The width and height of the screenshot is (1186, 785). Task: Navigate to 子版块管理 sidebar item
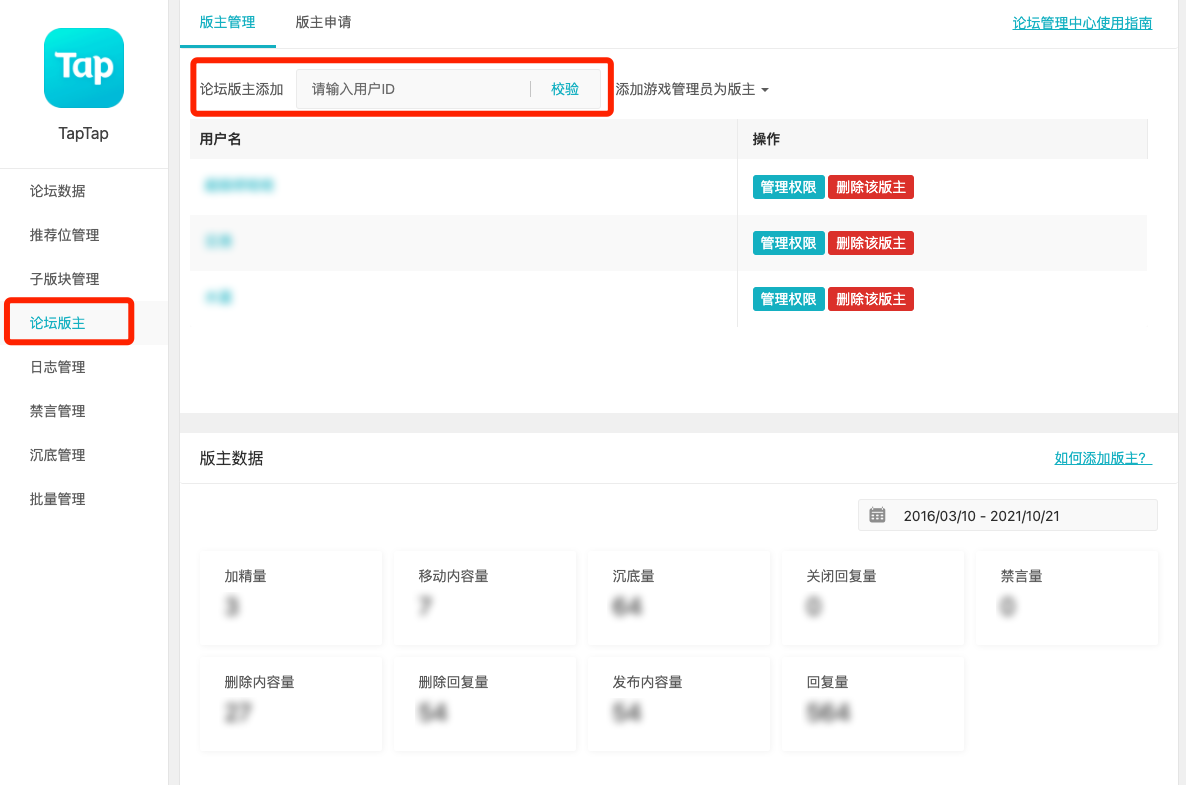pyautogui.click(x=64, y=279)
